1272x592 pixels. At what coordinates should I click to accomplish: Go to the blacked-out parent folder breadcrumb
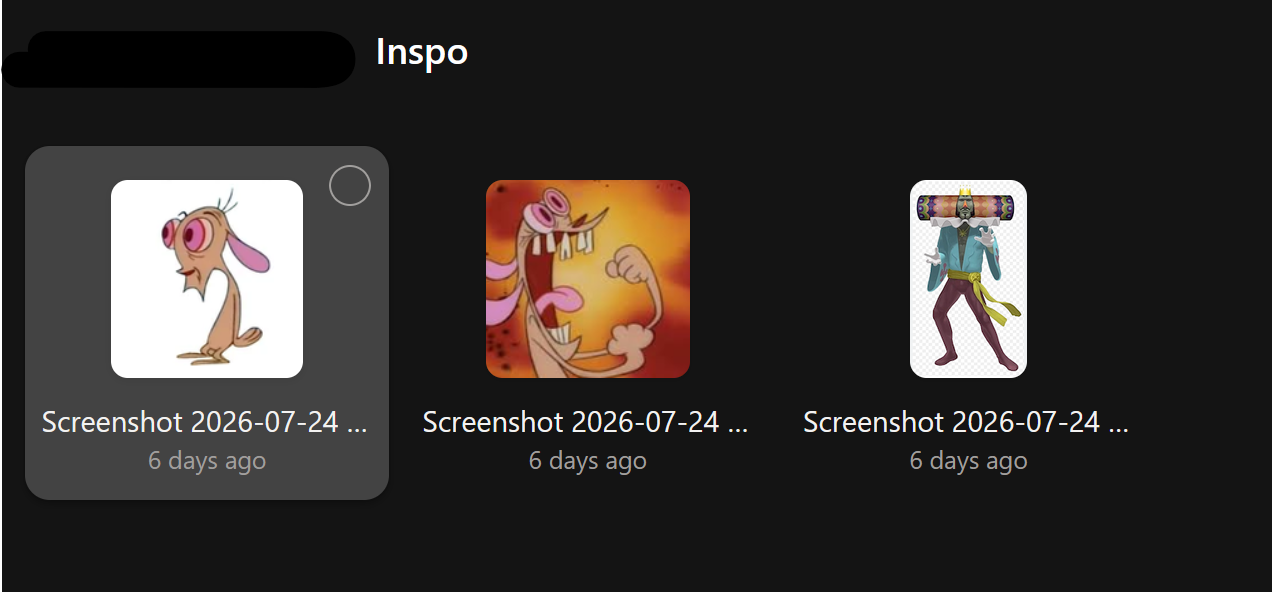coord(178,59)
